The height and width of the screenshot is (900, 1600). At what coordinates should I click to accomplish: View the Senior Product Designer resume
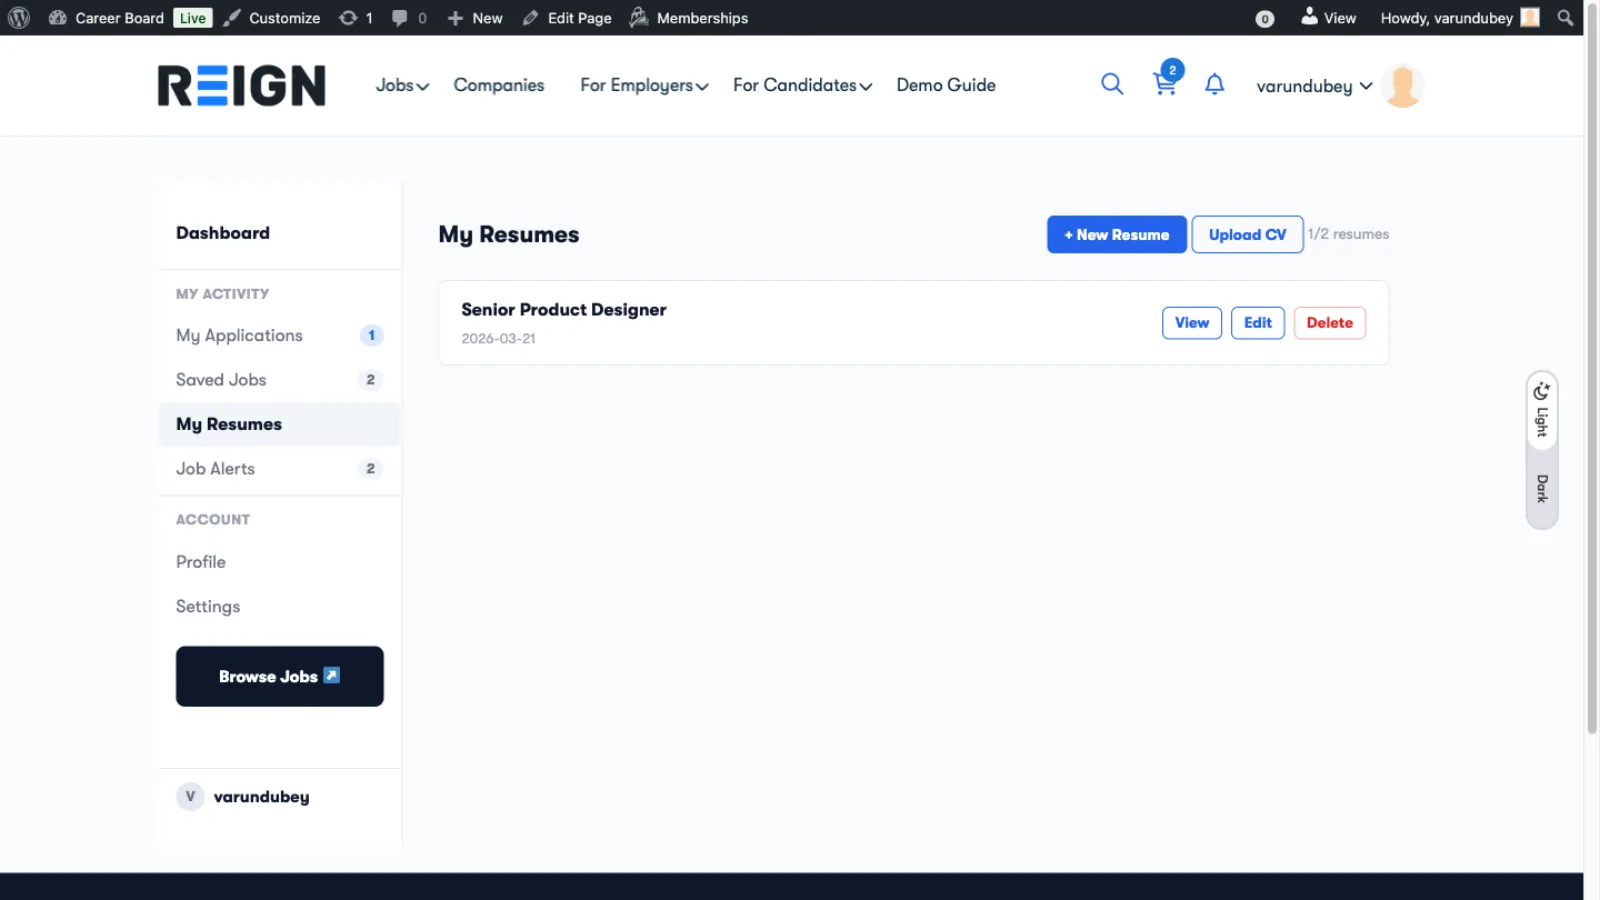(1192, 323)
